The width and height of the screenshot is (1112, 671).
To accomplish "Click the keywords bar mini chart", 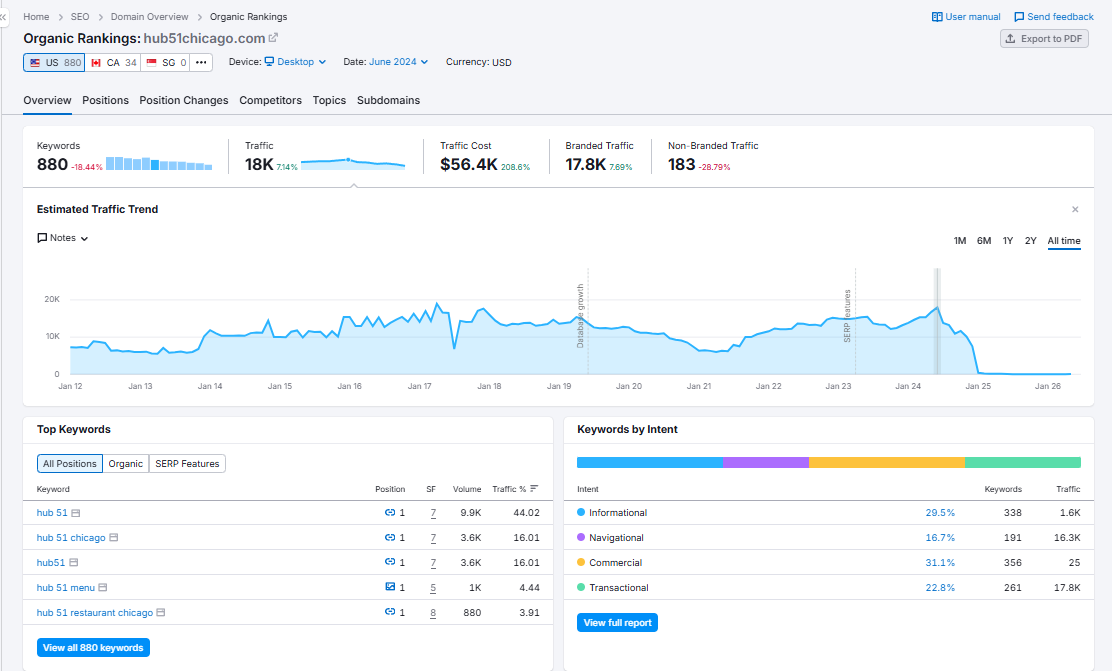I will 159,164.
